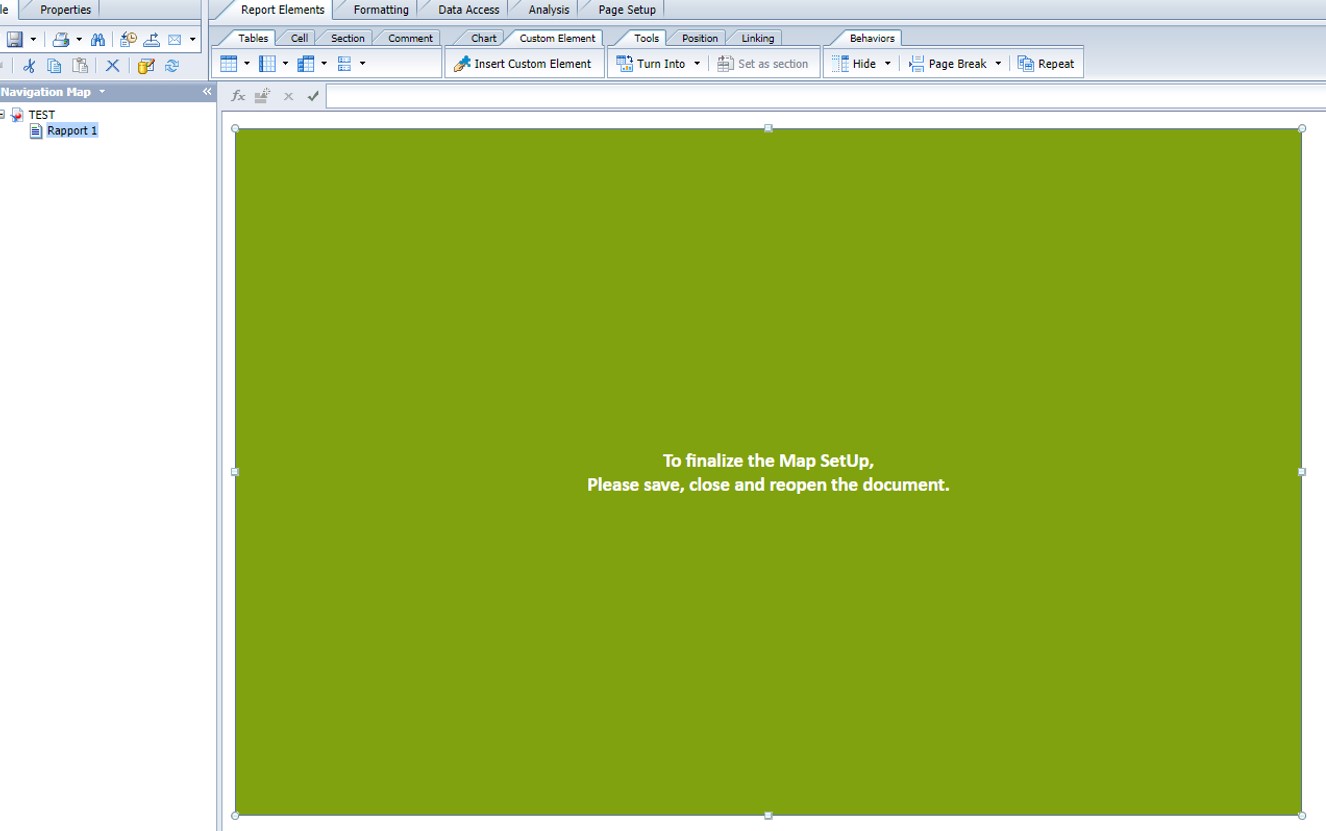Screen dimensions: 1326x831
Task: Click inside the formula input field
Action: (x=826, y=97)
